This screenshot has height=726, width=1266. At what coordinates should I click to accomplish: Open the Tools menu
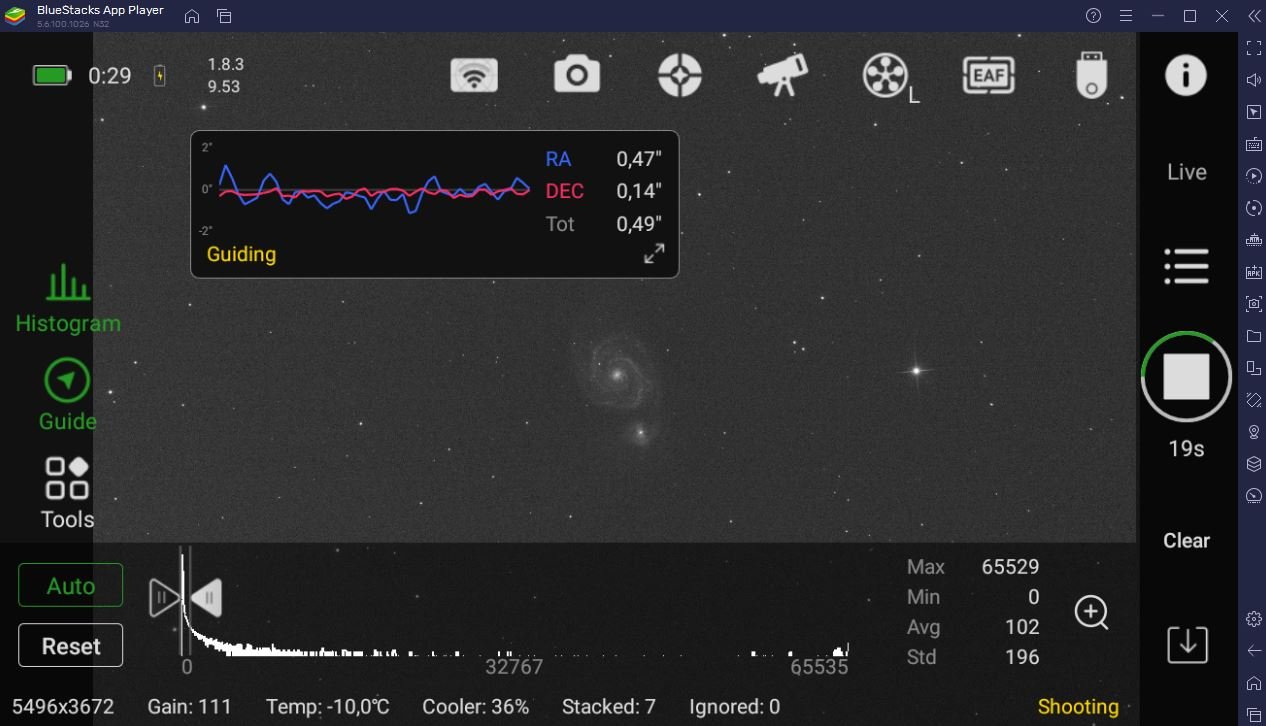point(68,493)
